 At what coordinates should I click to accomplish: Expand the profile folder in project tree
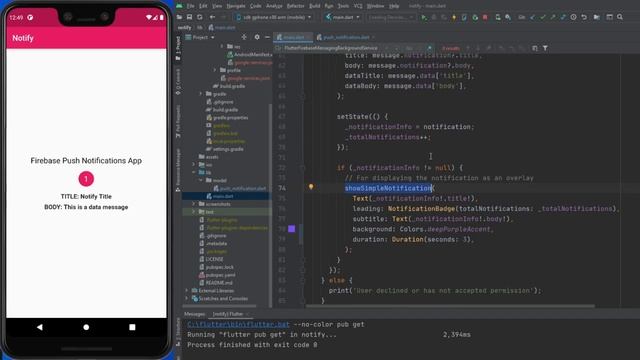215,70
